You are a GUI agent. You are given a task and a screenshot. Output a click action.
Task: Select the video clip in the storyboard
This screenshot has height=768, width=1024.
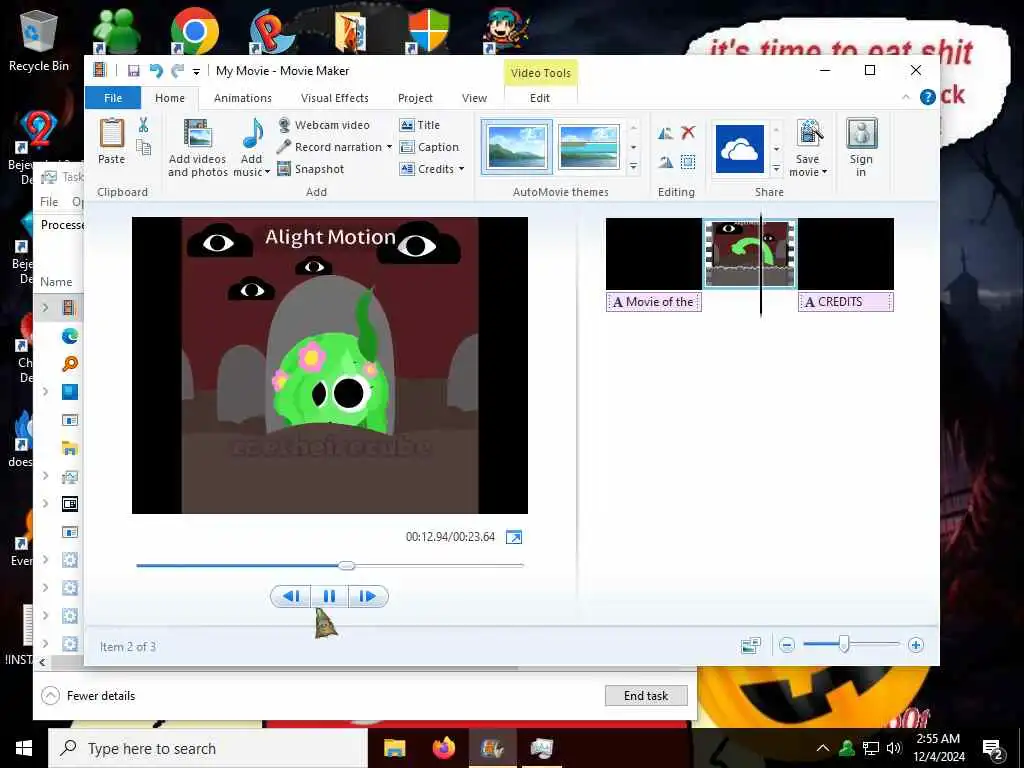click(750, 253)
